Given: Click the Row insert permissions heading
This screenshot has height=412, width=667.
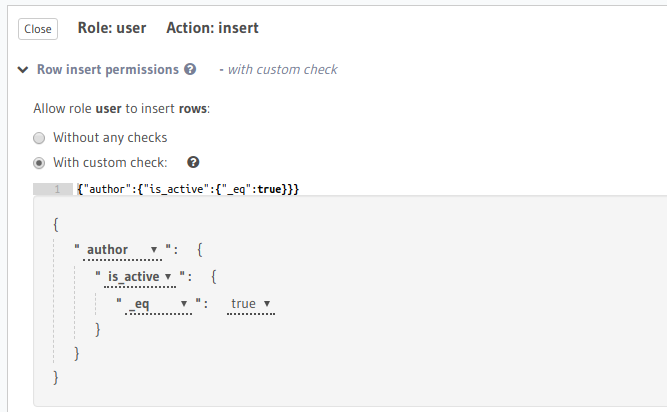Looking at the screenshot, I should tap(108, 70).
